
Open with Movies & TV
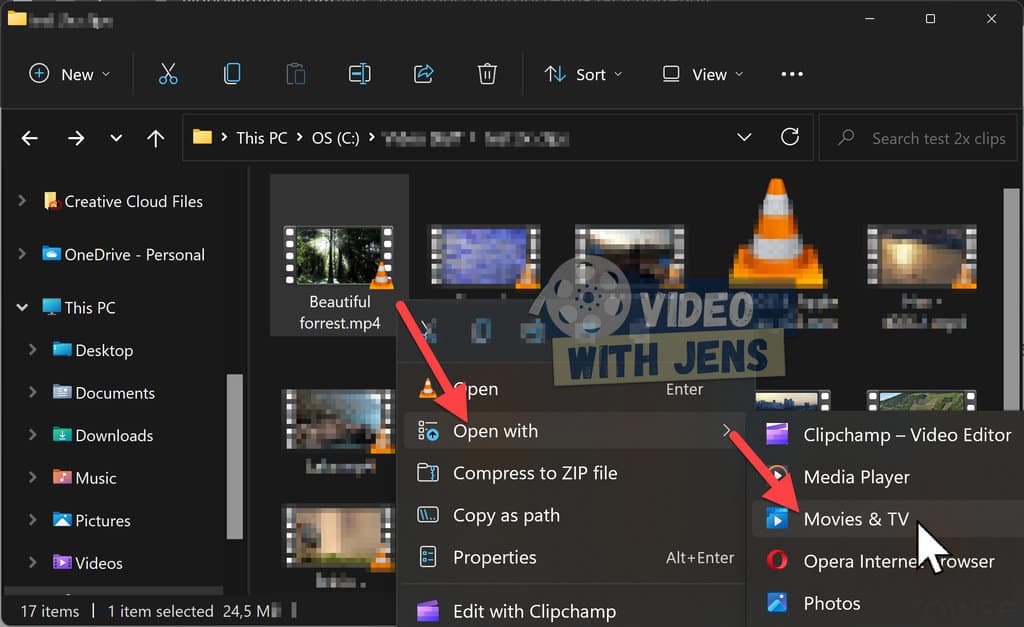click(x=888, y=519)
